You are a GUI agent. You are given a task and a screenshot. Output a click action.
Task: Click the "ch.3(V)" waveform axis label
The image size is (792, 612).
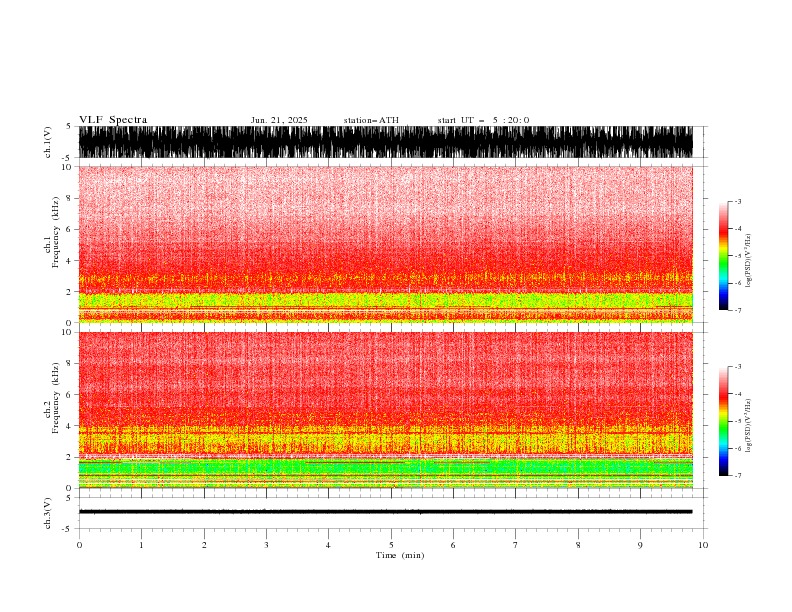[47, 513]
